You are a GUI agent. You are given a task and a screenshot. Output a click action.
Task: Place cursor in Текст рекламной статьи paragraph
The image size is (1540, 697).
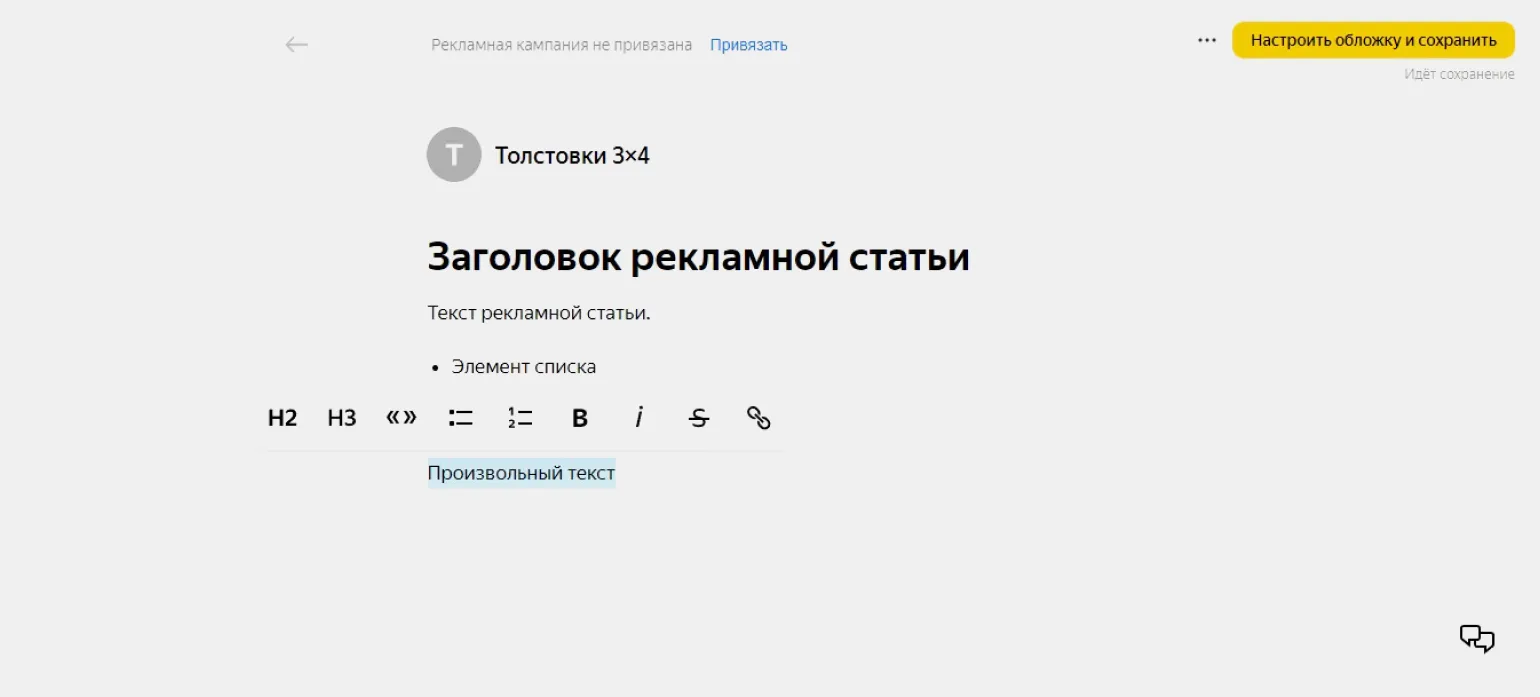point(539,313)
